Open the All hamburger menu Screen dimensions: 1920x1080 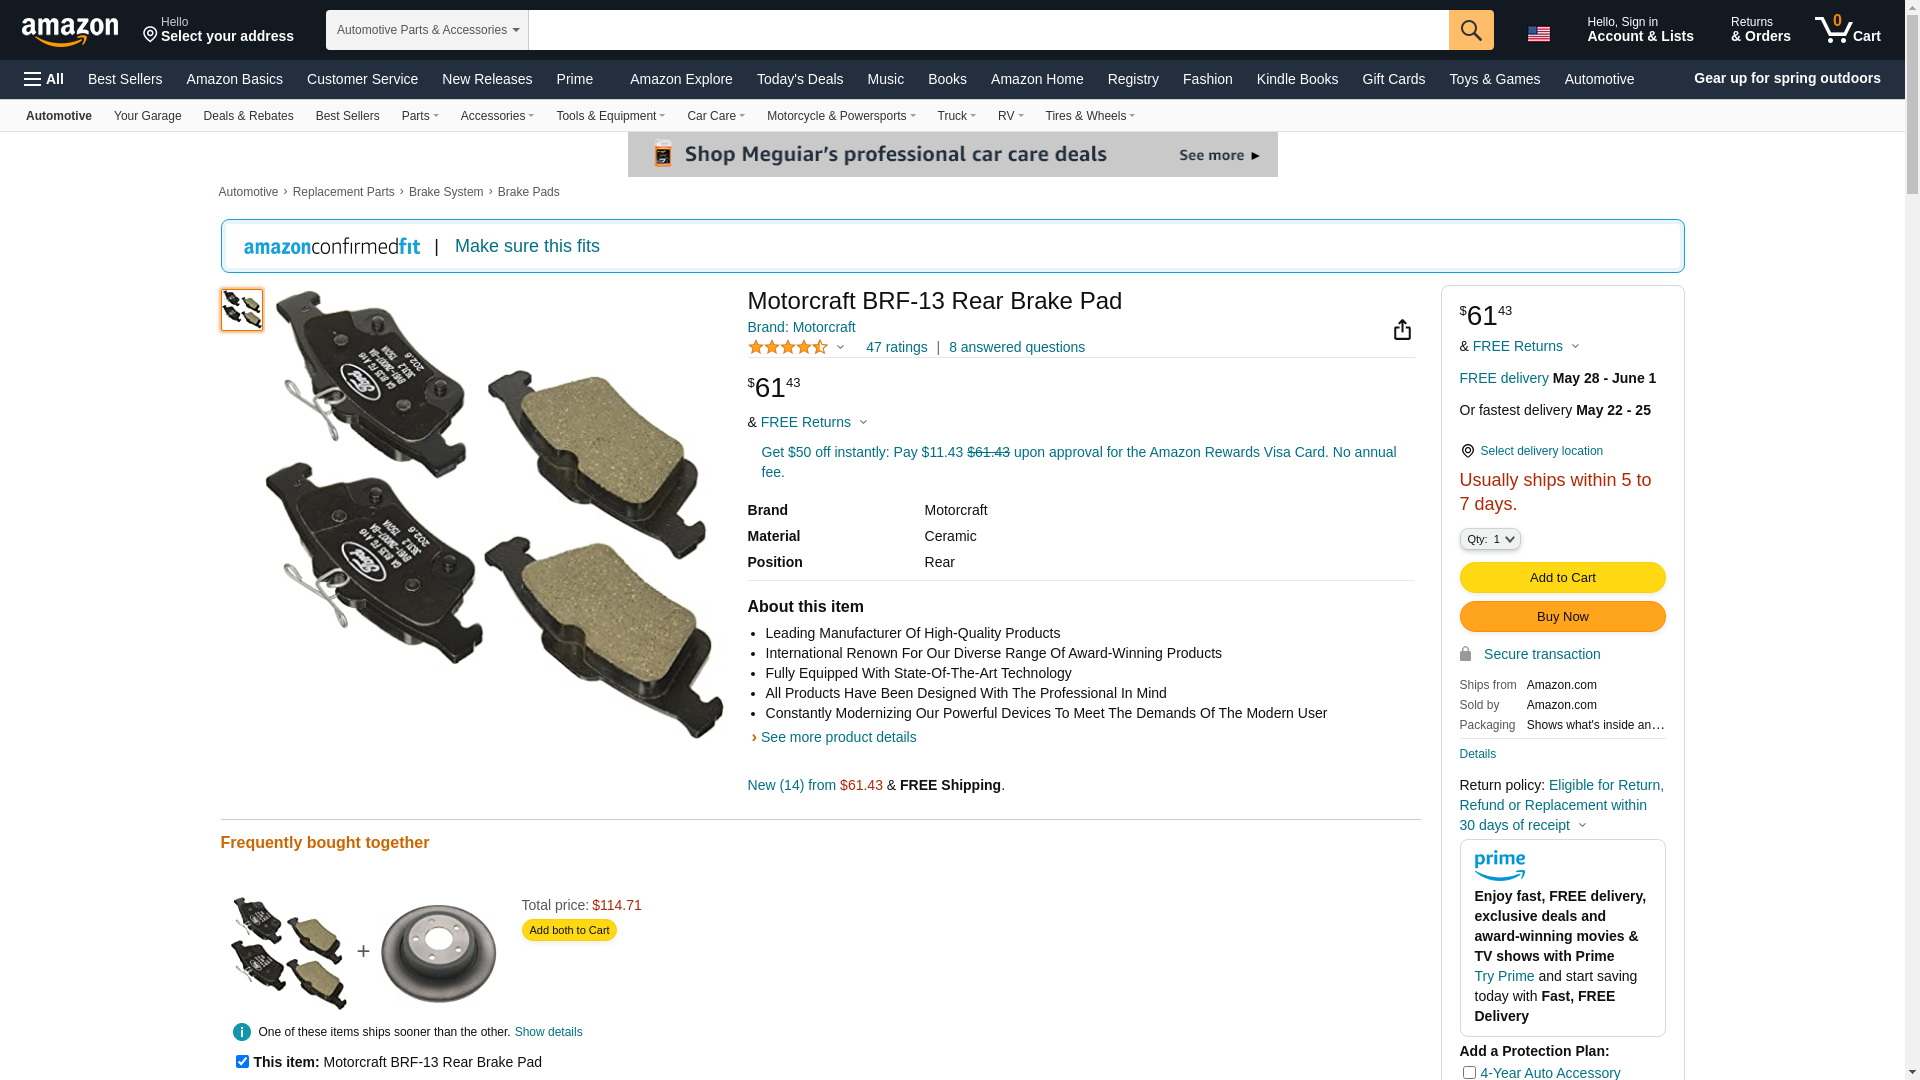(x=44, y=79)
